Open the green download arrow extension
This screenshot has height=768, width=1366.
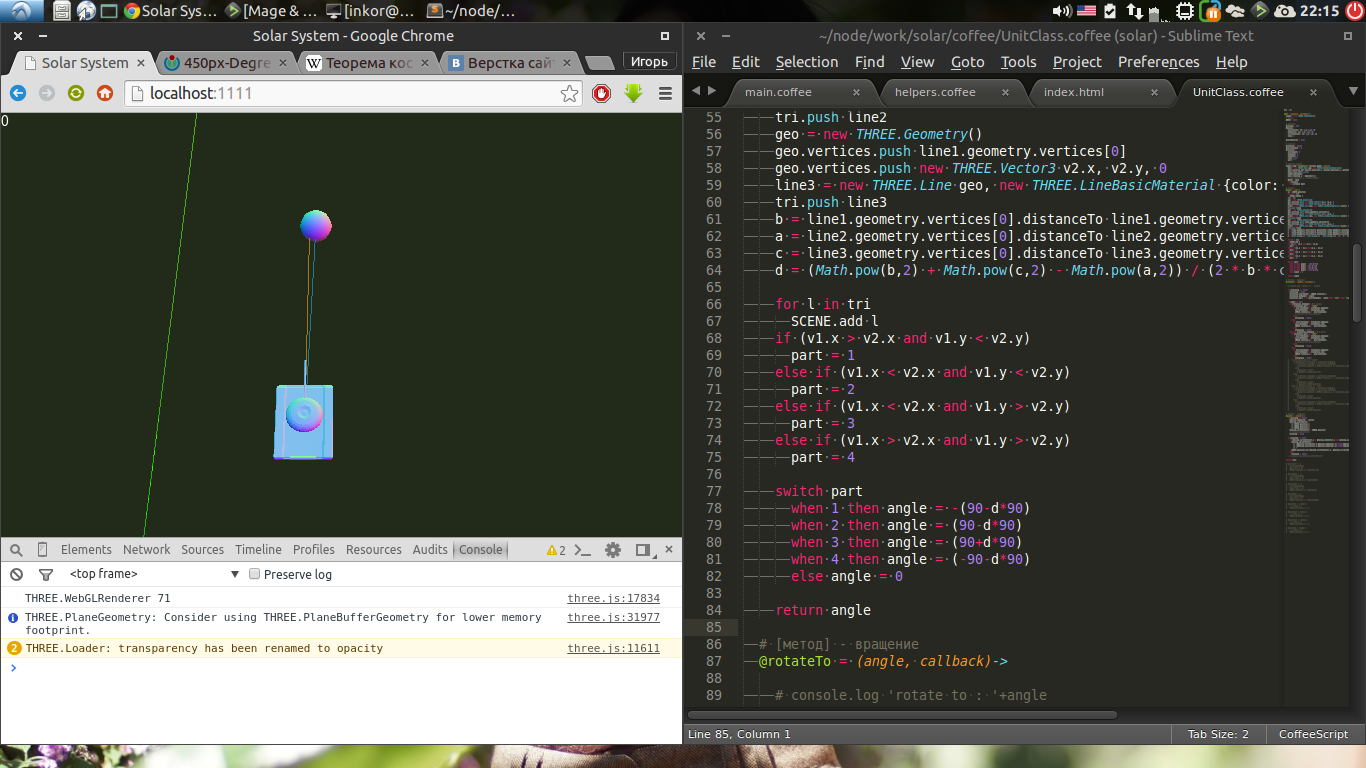(633, 93)
